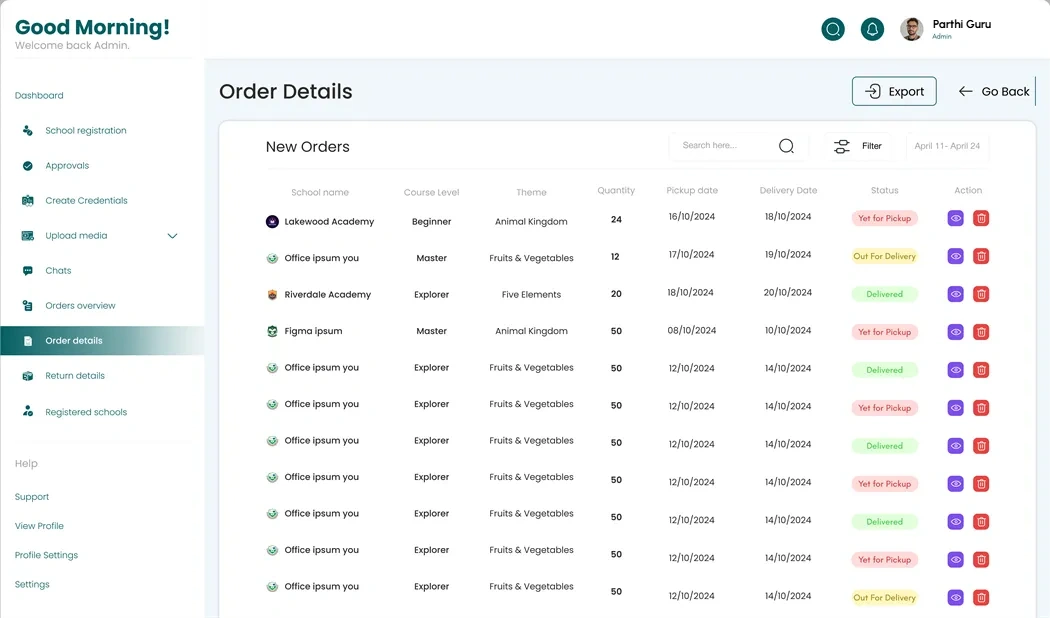View the Figma ipsum order details
1050x618 pixels.
point(956,332)
